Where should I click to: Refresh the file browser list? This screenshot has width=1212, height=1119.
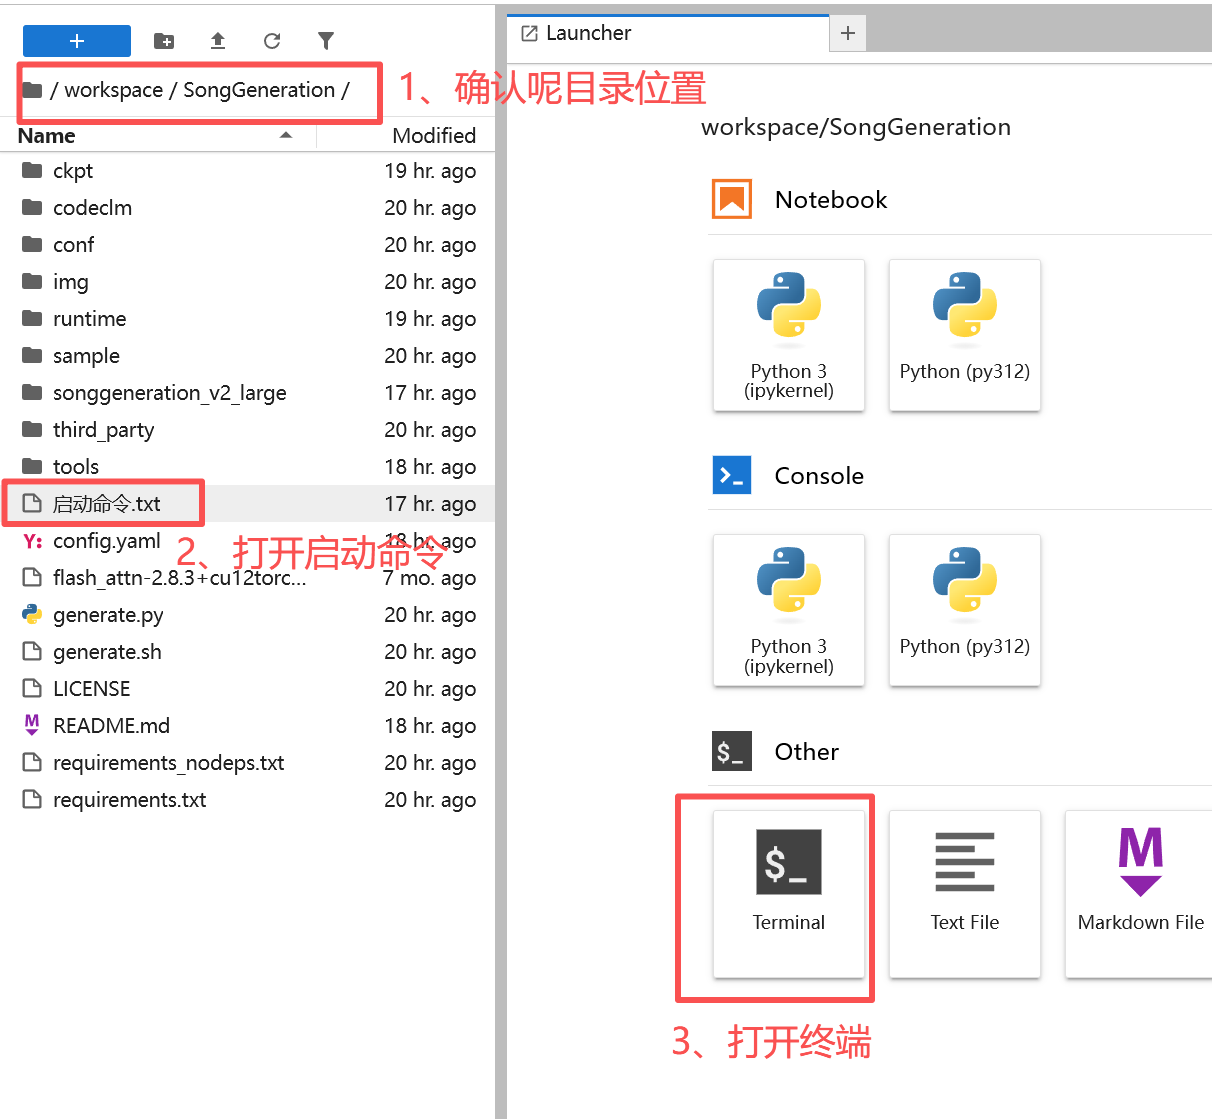[x=272, y=41]
